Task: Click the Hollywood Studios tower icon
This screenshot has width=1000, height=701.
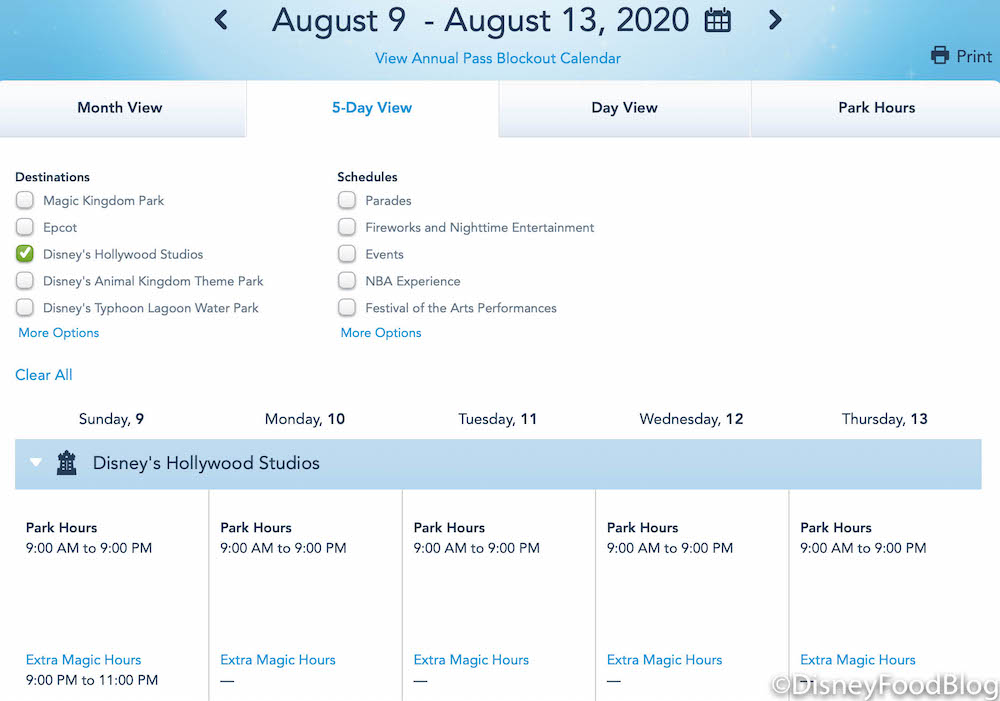Action: (67, 463)
